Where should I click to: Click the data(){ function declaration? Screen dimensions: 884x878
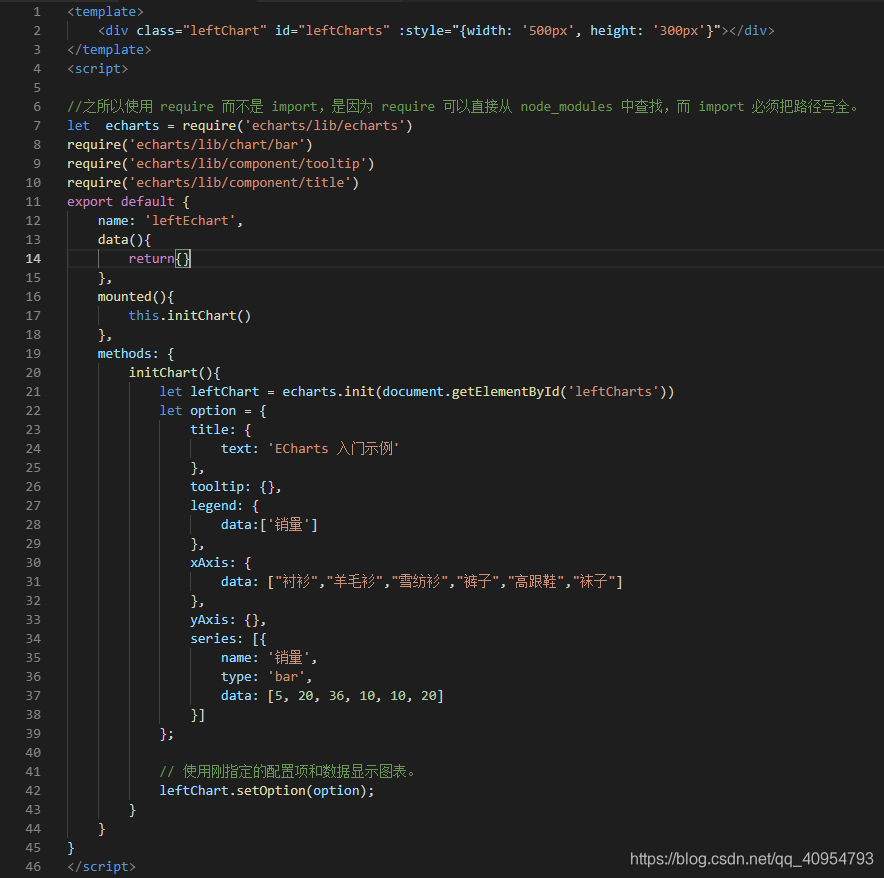124,240
